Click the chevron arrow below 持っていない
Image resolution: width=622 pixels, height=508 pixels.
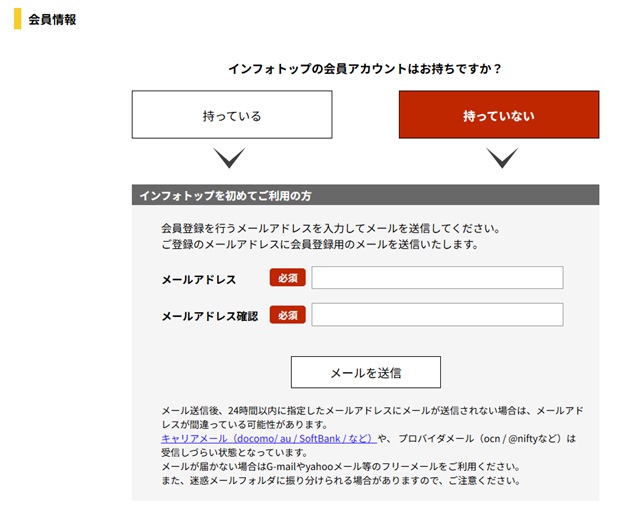(x=501, y=158)
